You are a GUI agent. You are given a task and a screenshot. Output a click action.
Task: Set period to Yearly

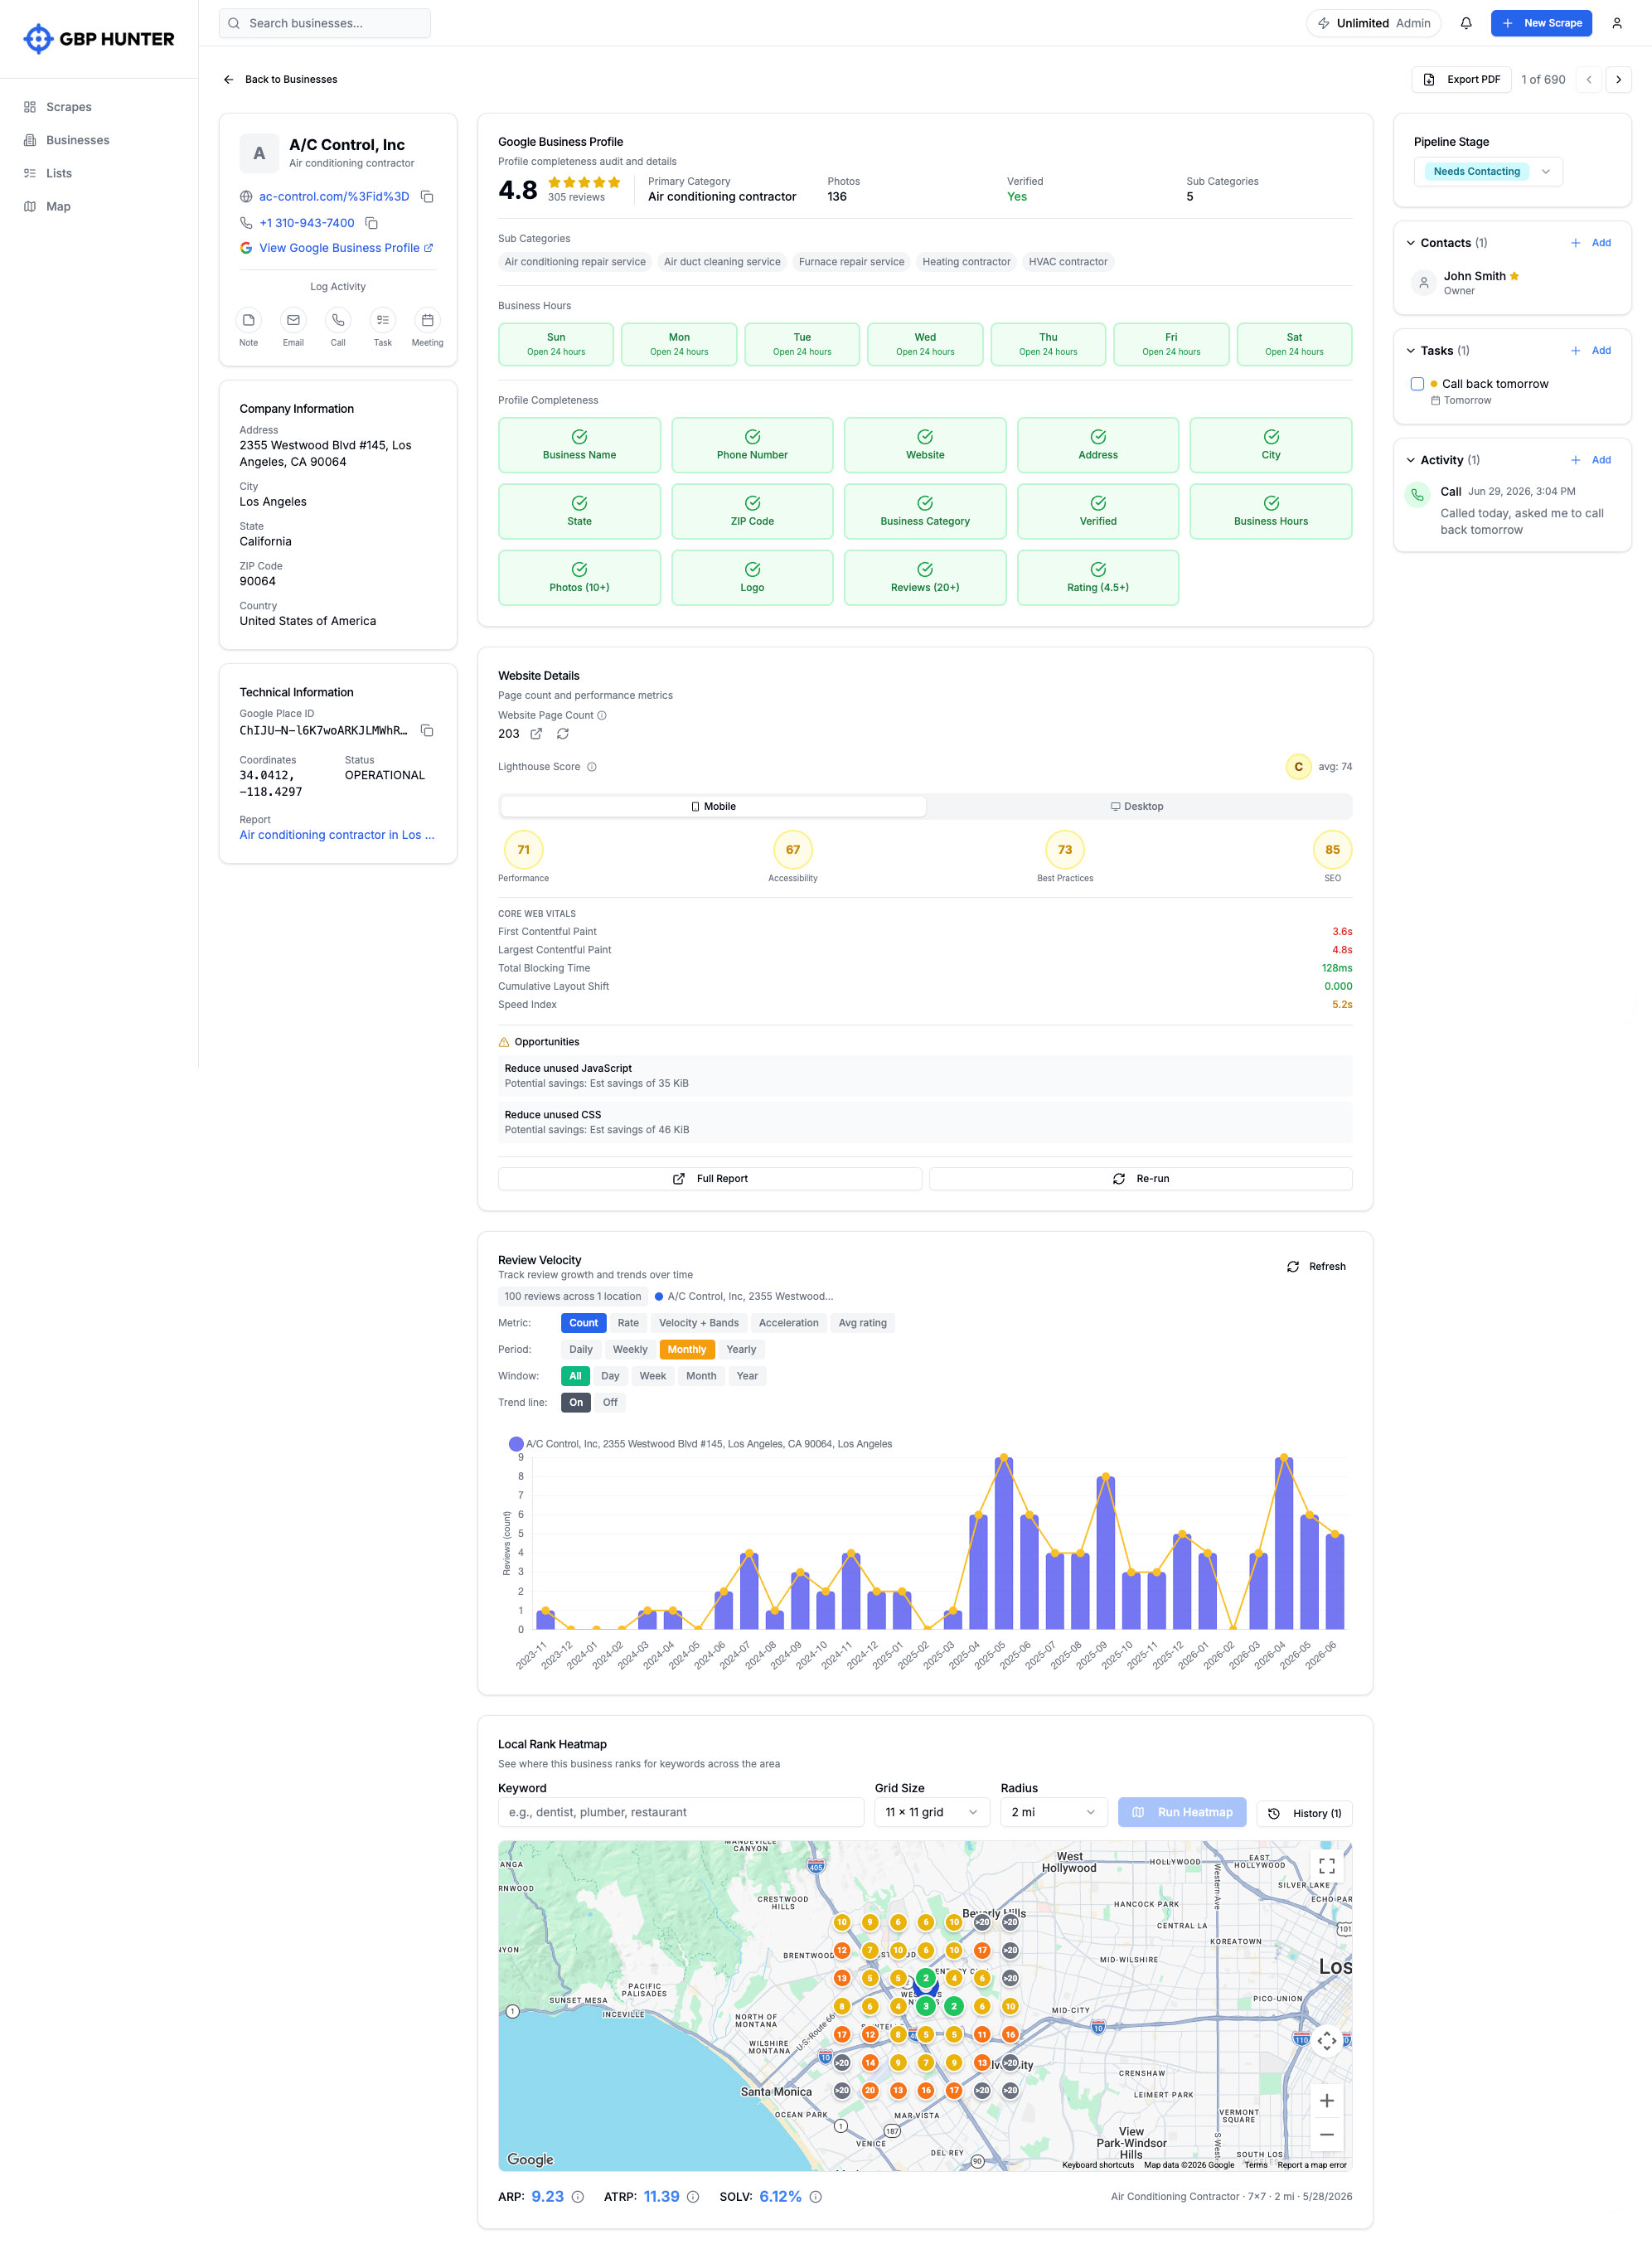741,1349
